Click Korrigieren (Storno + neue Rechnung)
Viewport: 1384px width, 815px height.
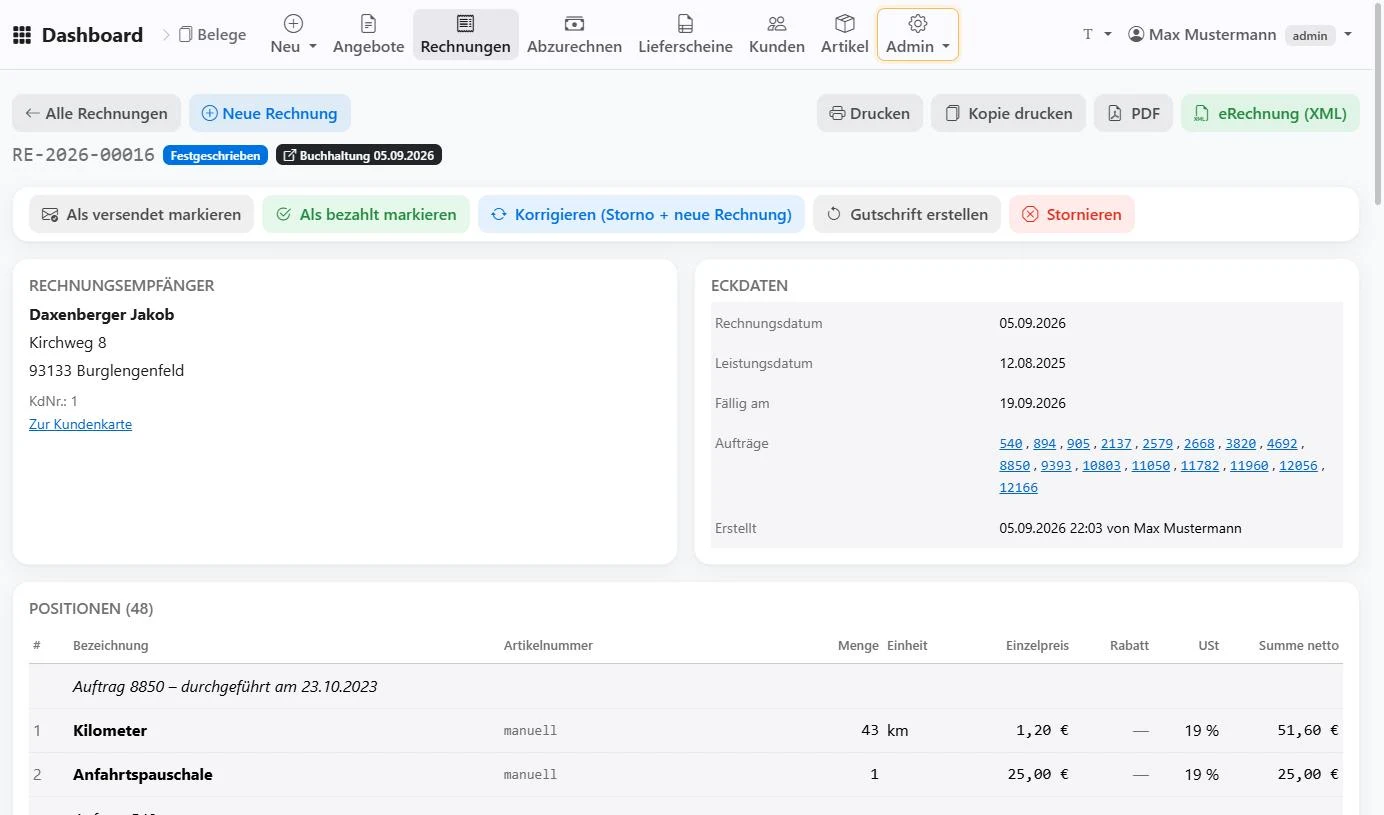tap(641, 214)
